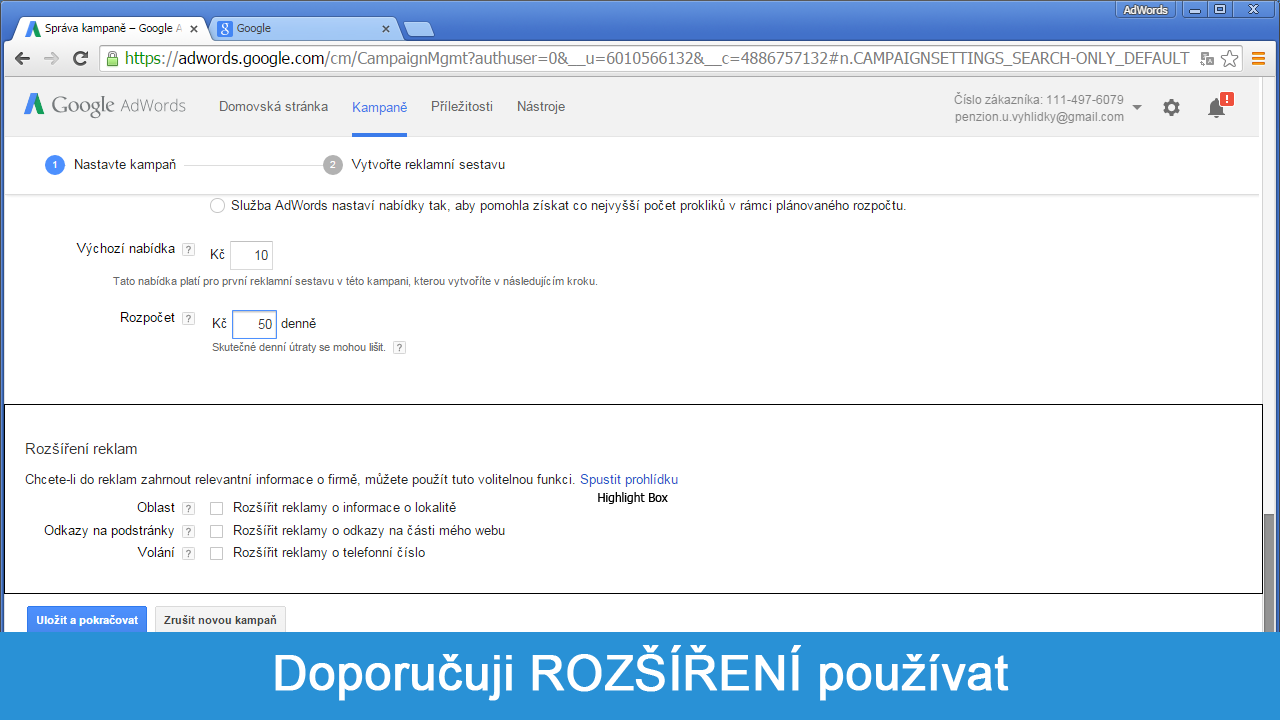1280x720 pixels.
Task: Open the Nástroje tab
Action: click(541, 106)
